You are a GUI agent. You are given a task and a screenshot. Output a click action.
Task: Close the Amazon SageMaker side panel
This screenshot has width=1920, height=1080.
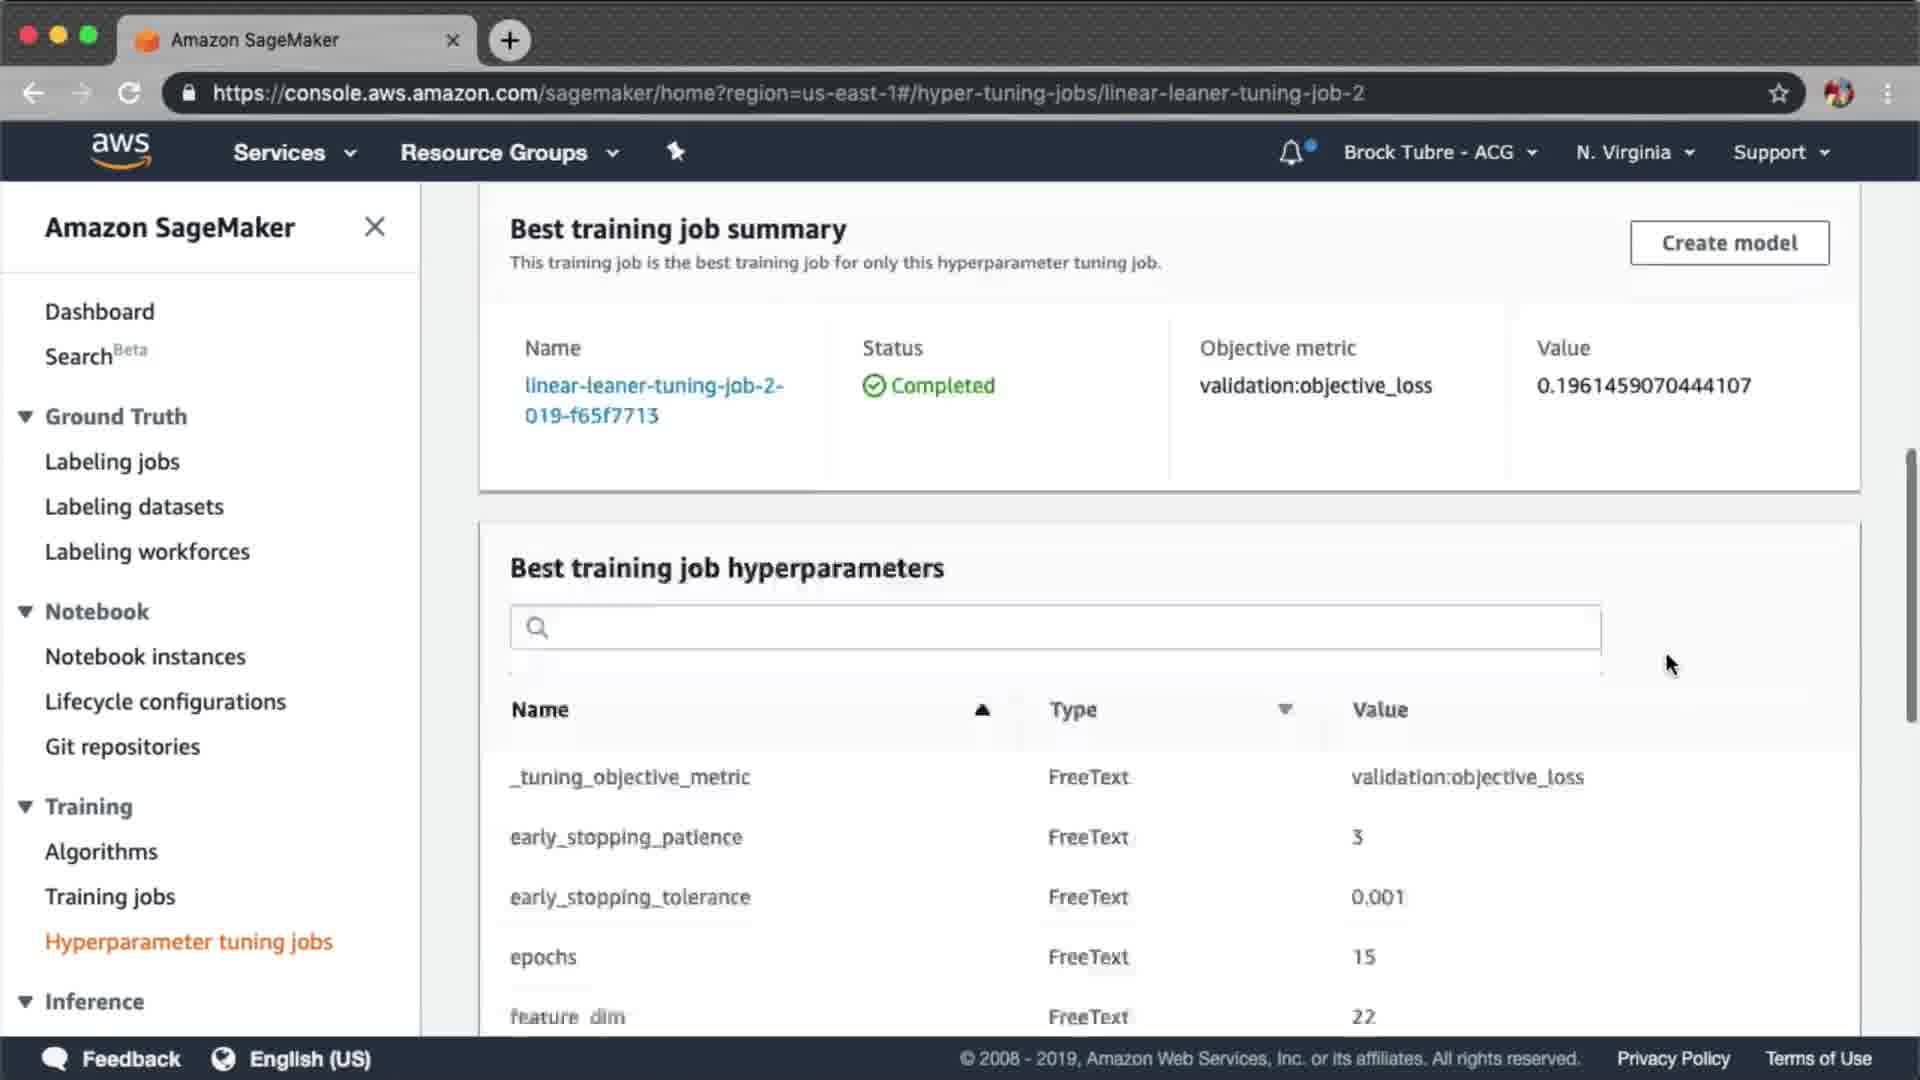pos(374,227)
